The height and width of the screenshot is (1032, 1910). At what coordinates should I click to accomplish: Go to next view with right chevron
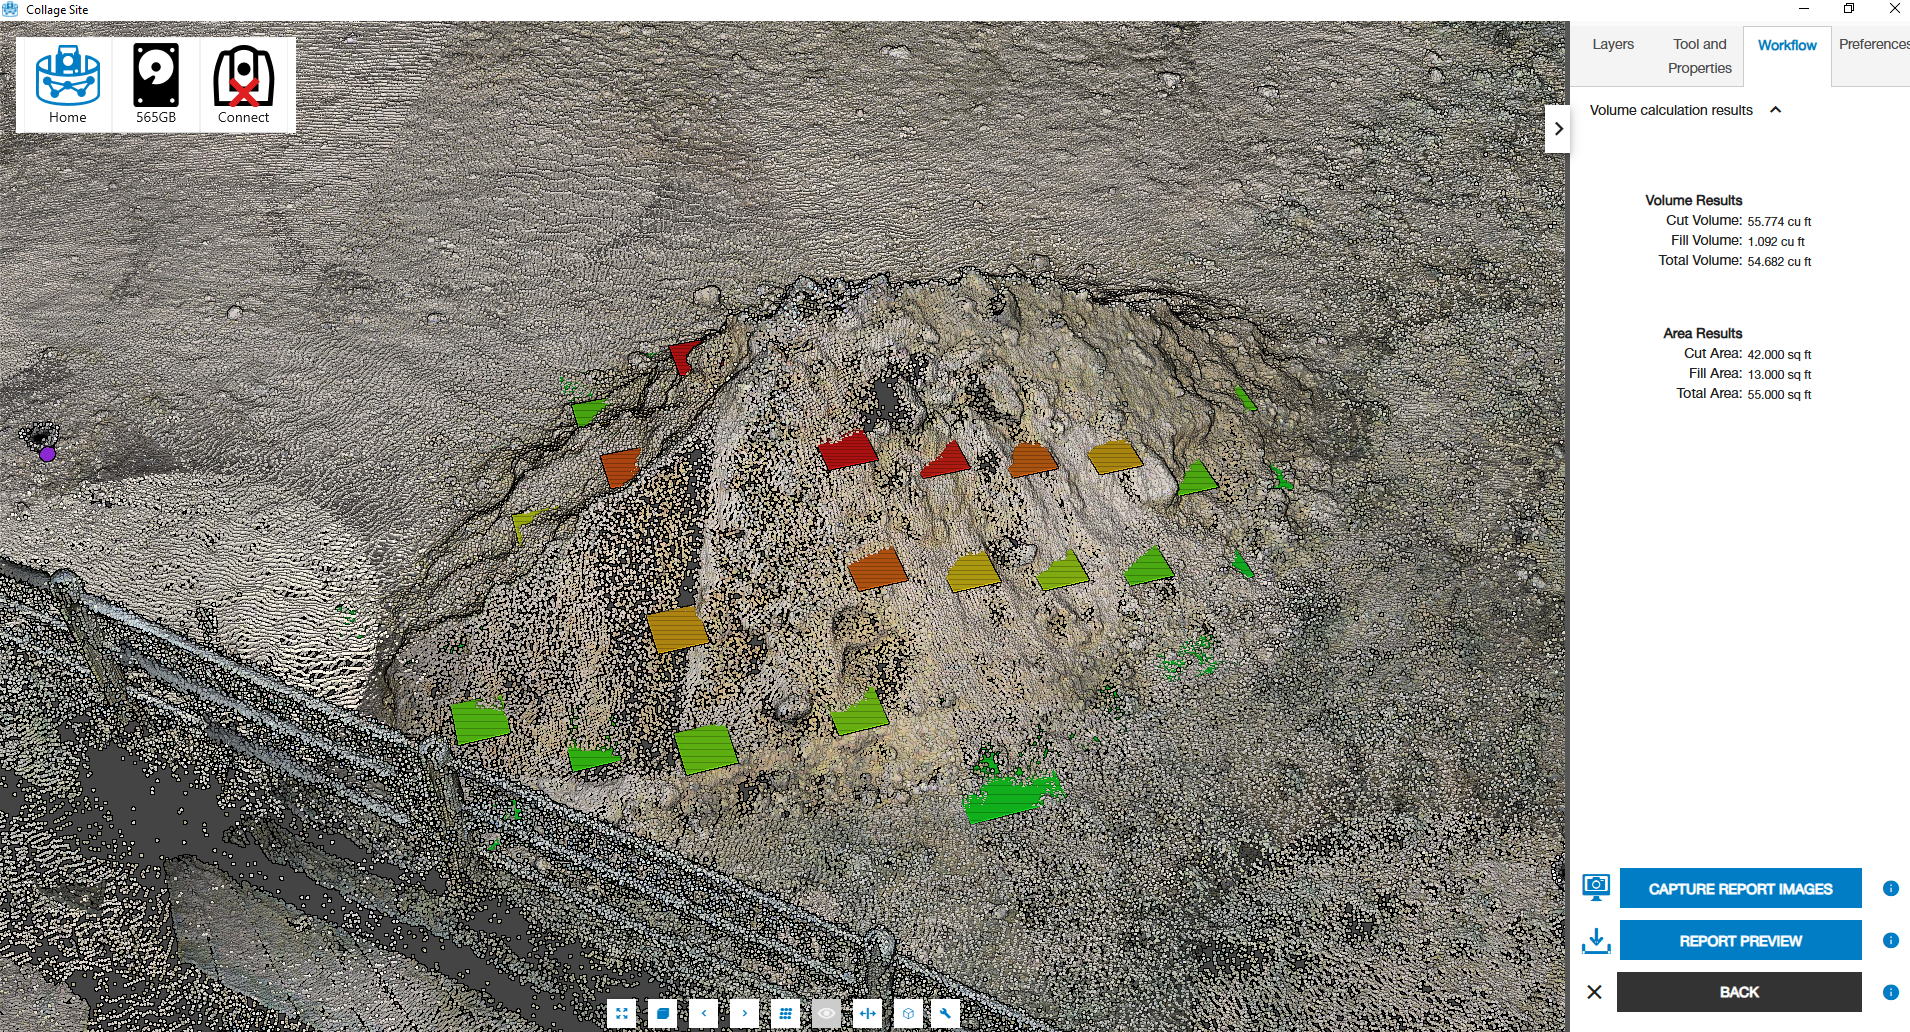pyautogui.click(x=745, y=1013)
